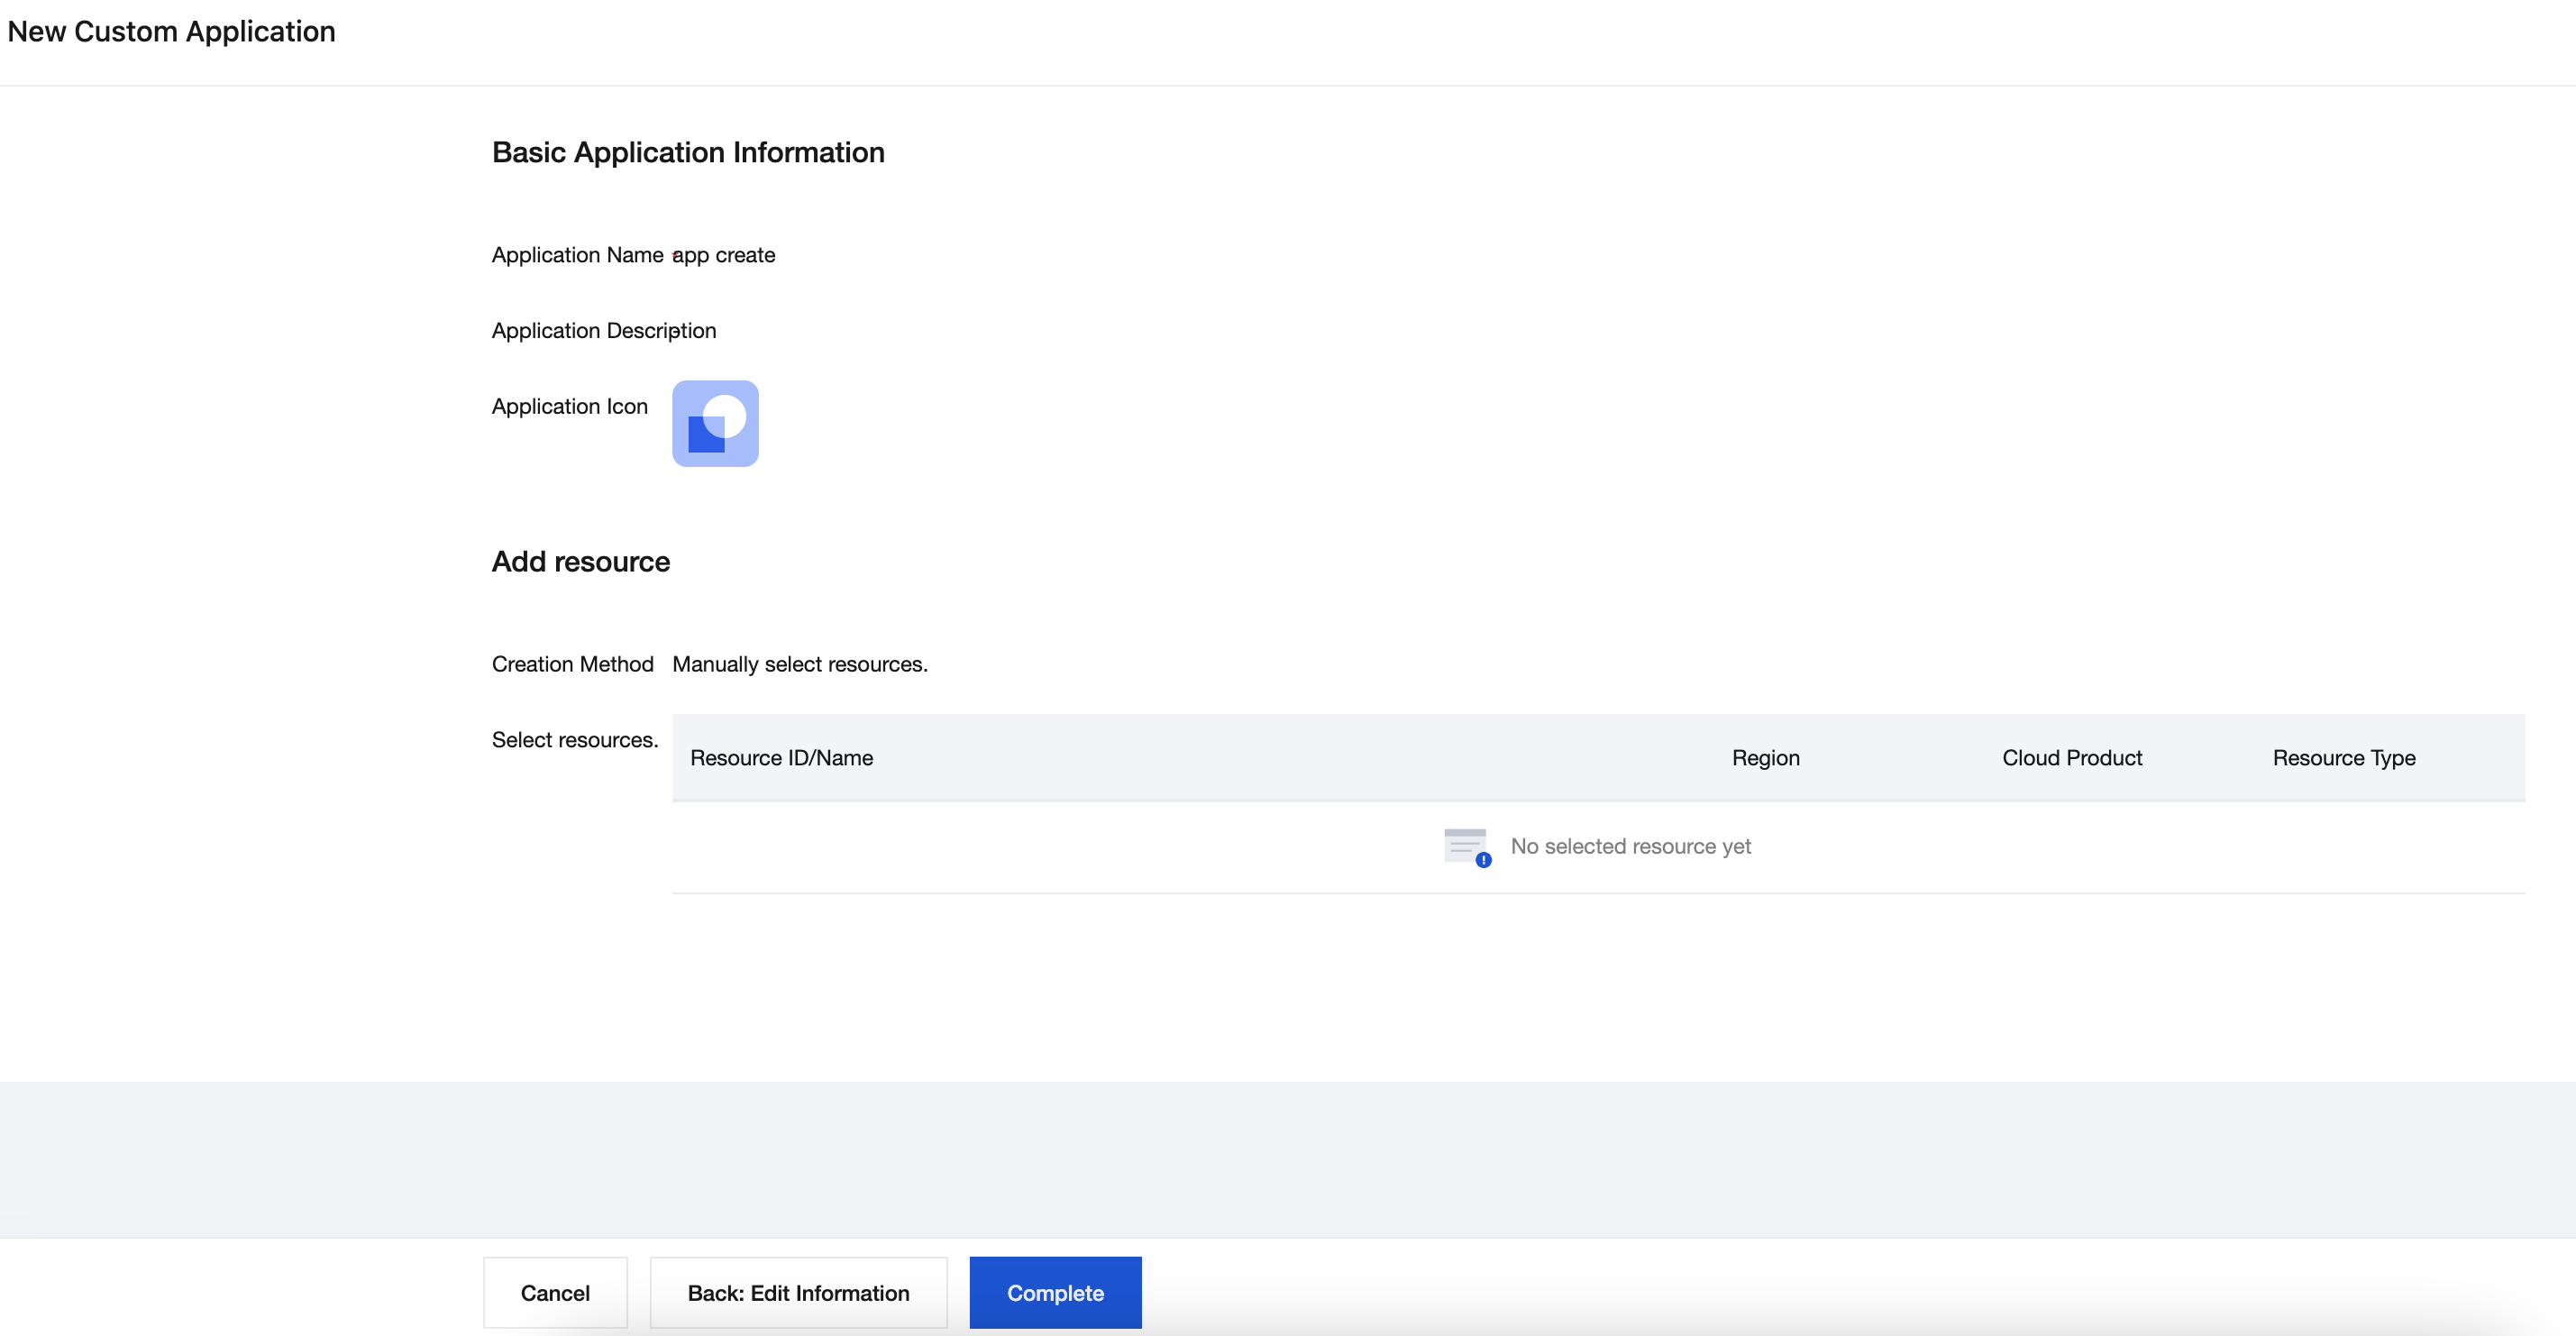Click the Basic Application Information heading
2576x1336 pixels.
coord(688,152)
